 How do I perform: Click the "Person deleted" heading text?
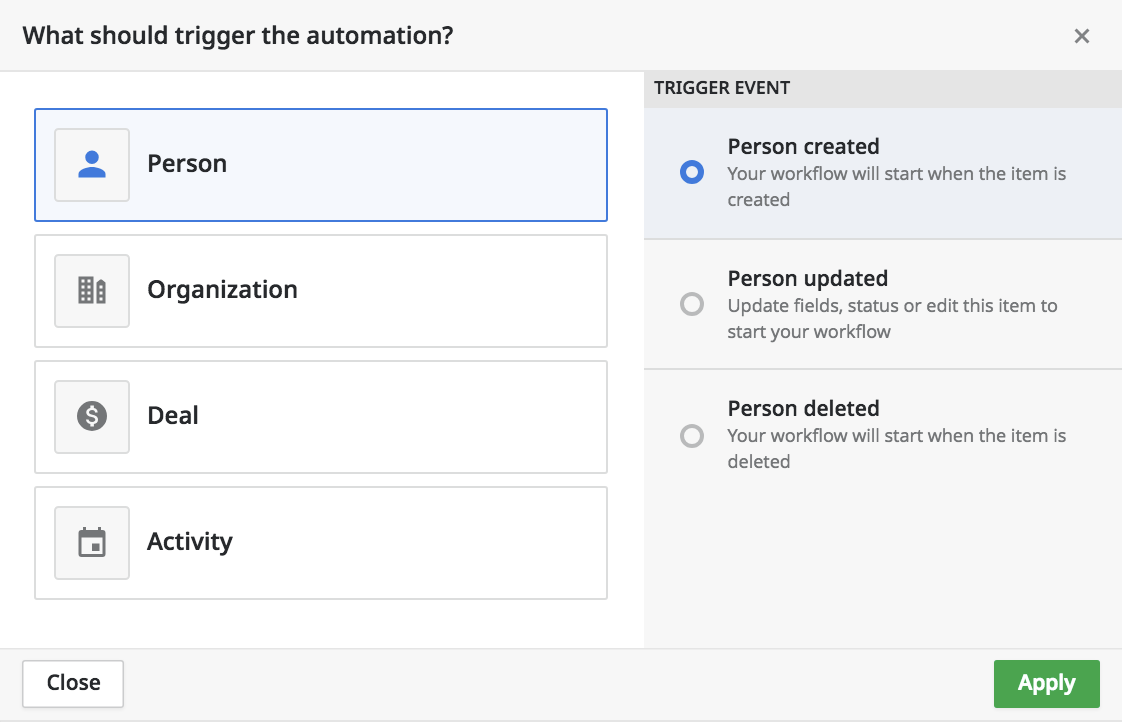tap(803, 409)
